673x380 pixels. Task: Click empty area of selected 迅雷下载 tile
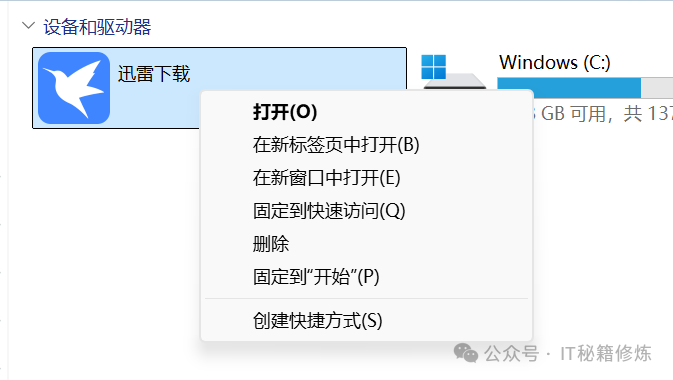tap(300, 69)
